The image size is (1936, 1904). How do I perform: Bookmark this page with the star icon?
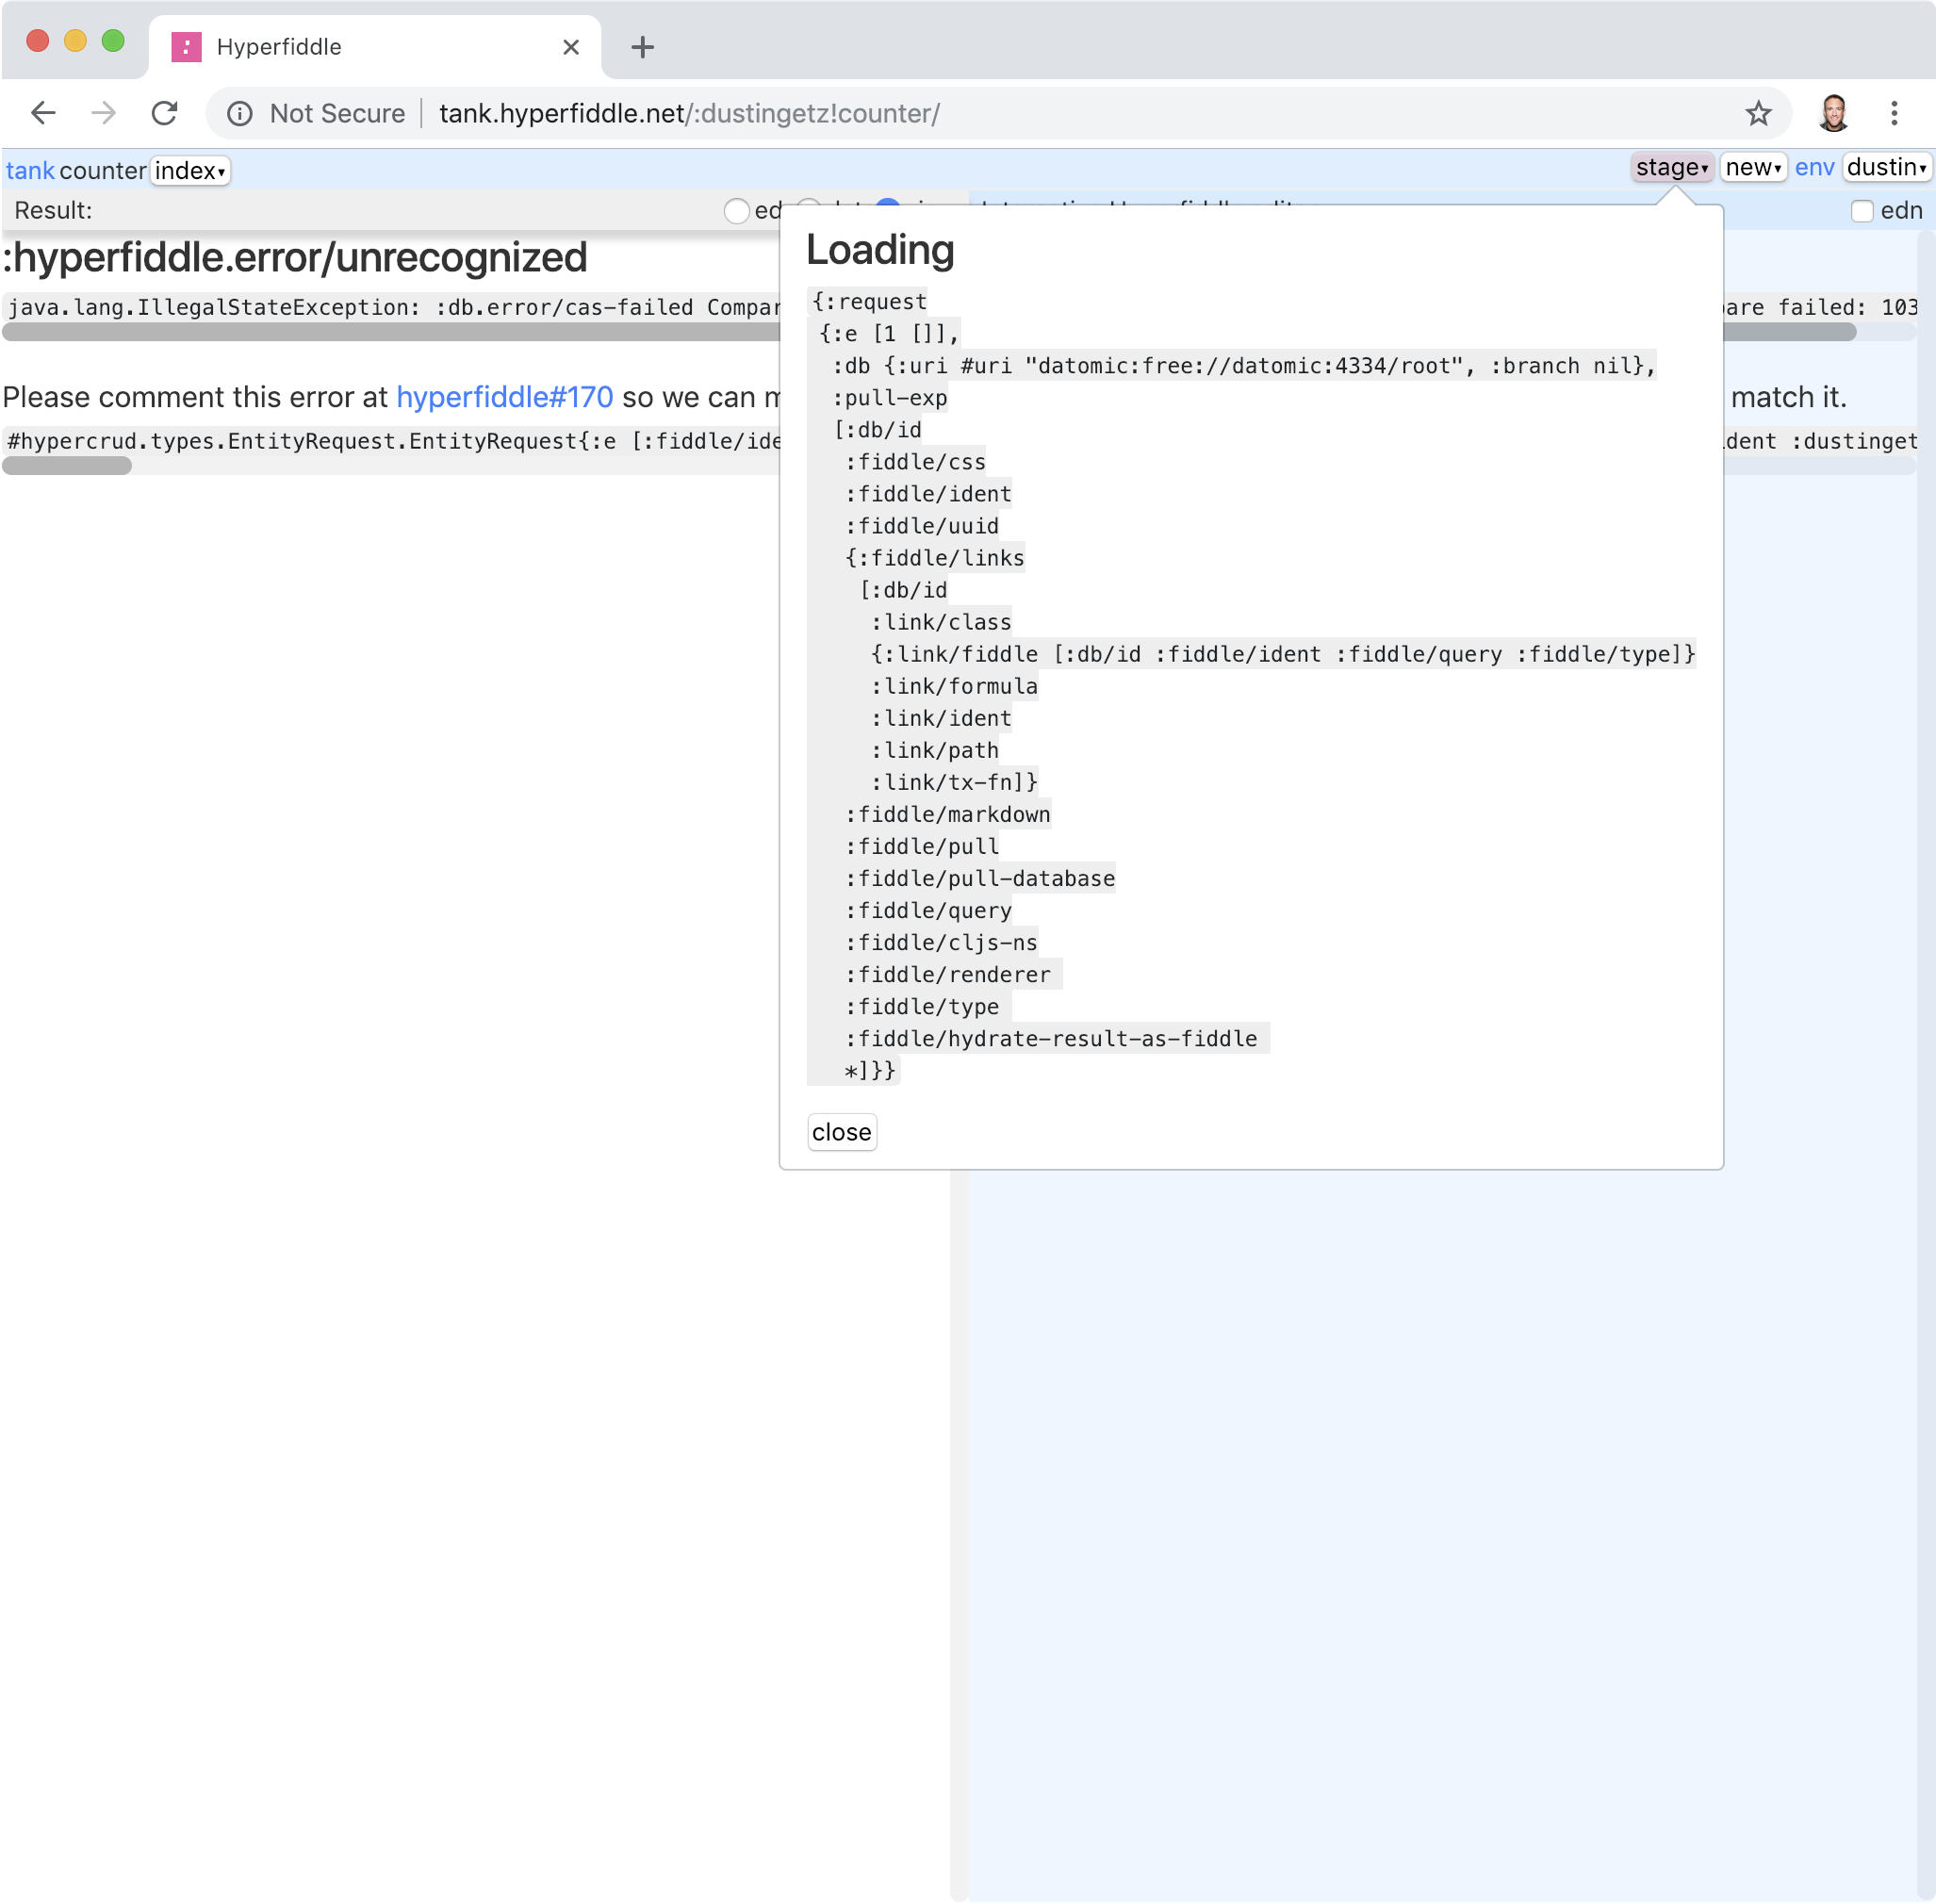pos(1758,113)
